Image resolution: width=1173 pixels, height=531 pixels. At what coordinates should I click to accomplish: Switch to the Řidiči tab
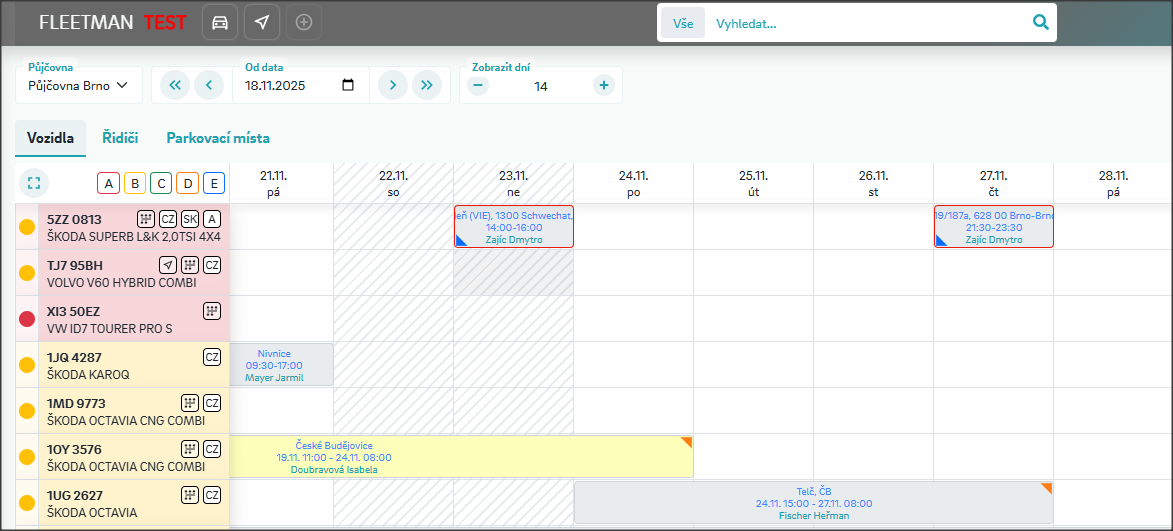click(x=120, y=138)
